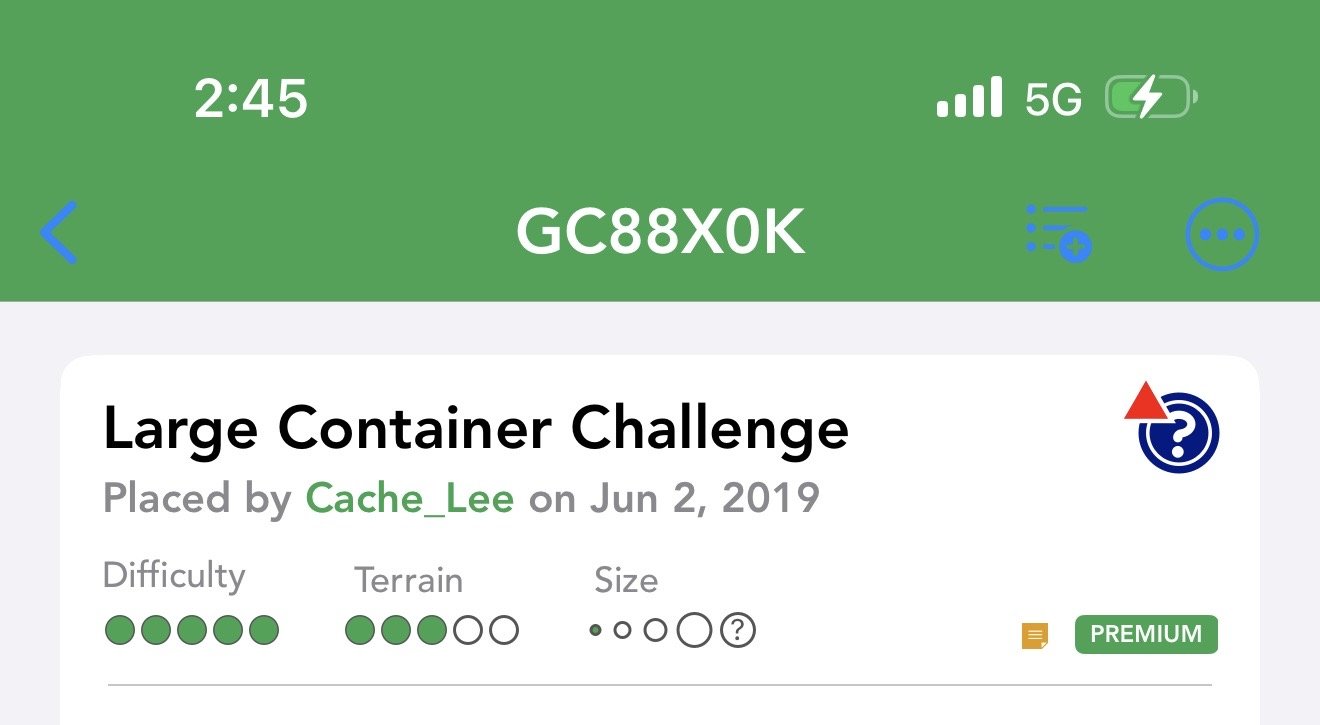Tap the PREMIUM badge
The width and height of the screenshot is (1320, 725).
pos(1146,634)
